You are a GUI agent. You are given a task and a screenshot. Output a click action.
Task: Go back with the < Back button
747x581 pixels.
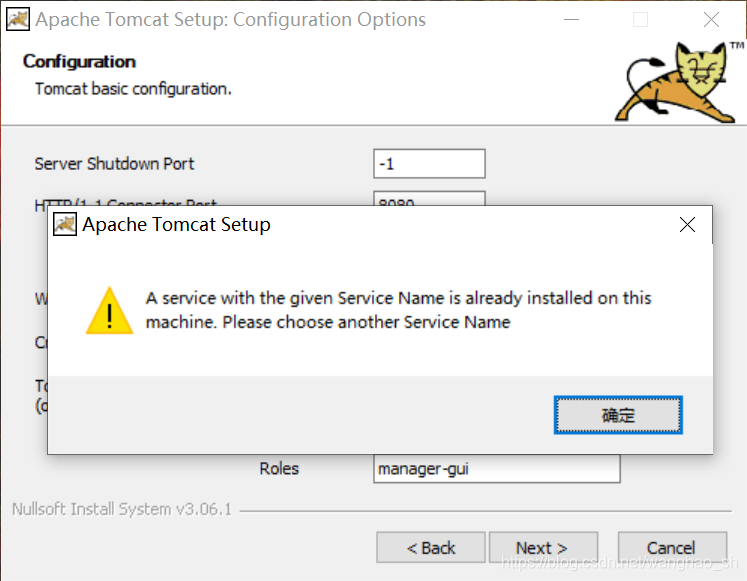click(x=431, y=548)
